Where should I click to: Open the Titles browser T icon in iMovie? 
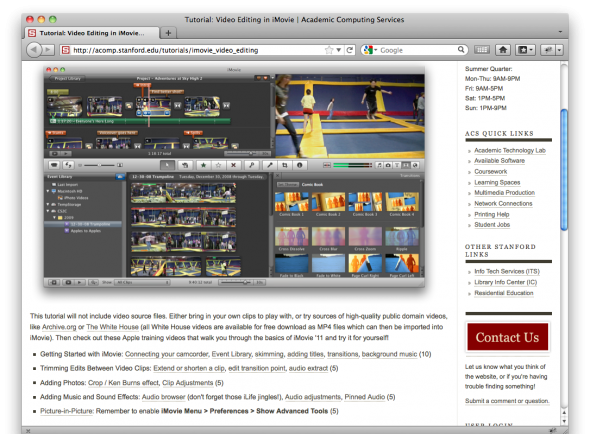pyautogui.click(x=397, y=165)
